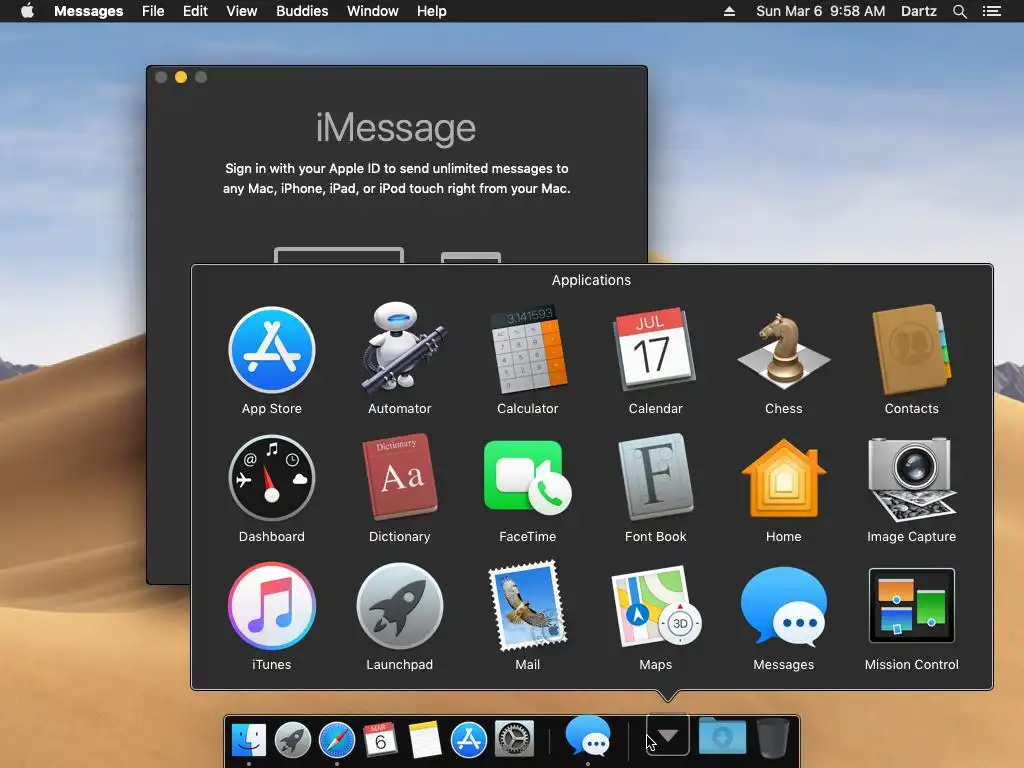This screenshot has height=768, width=1024.
Task: Launch iTunes from the Applications grid
Action: click(272, 606)
